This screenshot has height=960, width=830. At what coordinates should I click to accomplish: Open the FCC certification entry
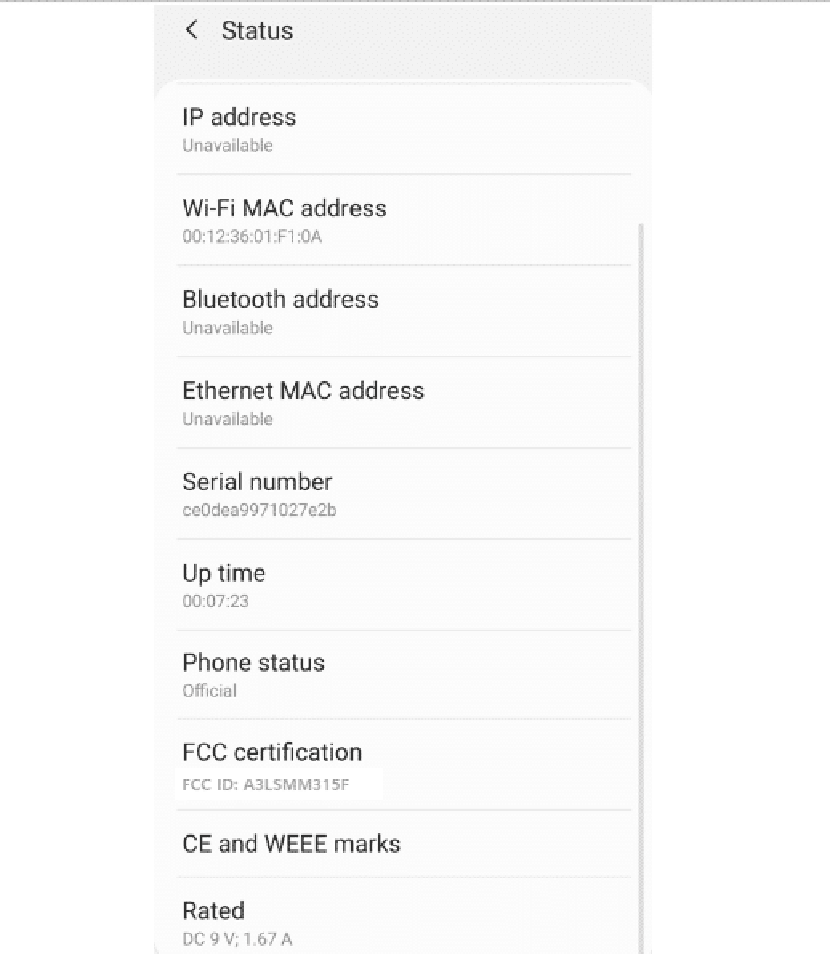coord(403,765)
